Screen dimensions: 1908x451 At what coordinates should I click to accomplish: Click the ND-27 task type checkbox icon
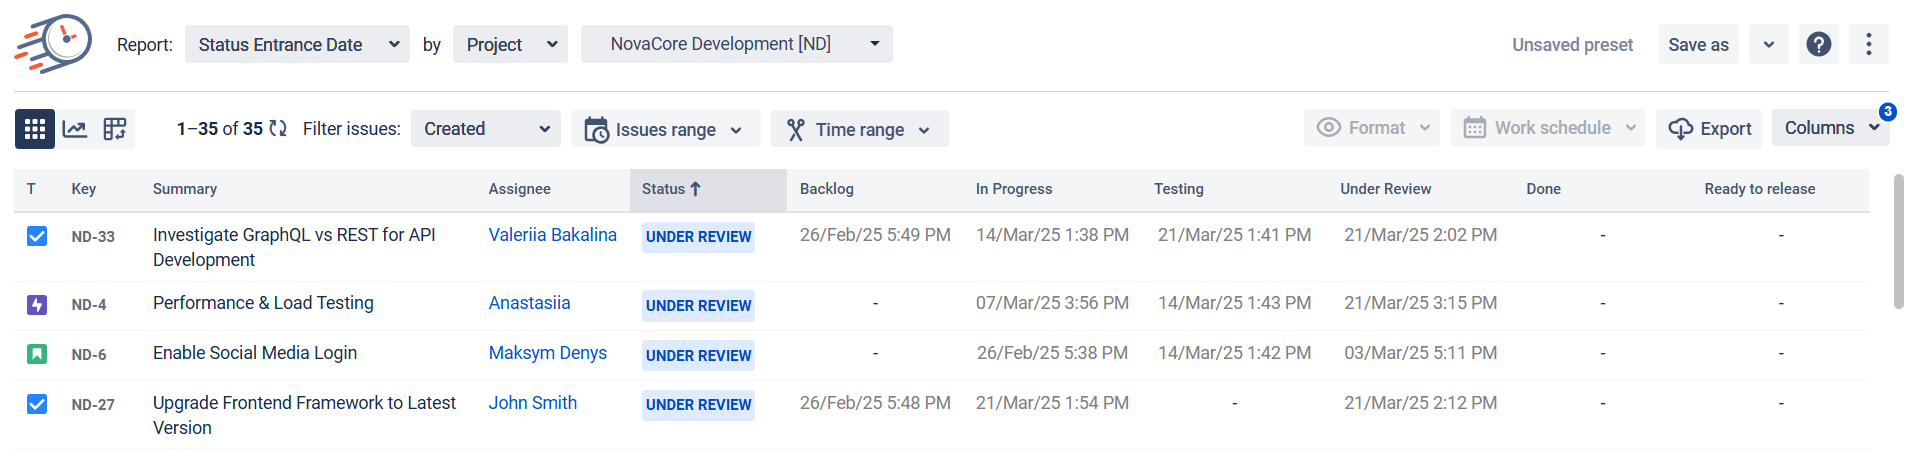point(37,404)
